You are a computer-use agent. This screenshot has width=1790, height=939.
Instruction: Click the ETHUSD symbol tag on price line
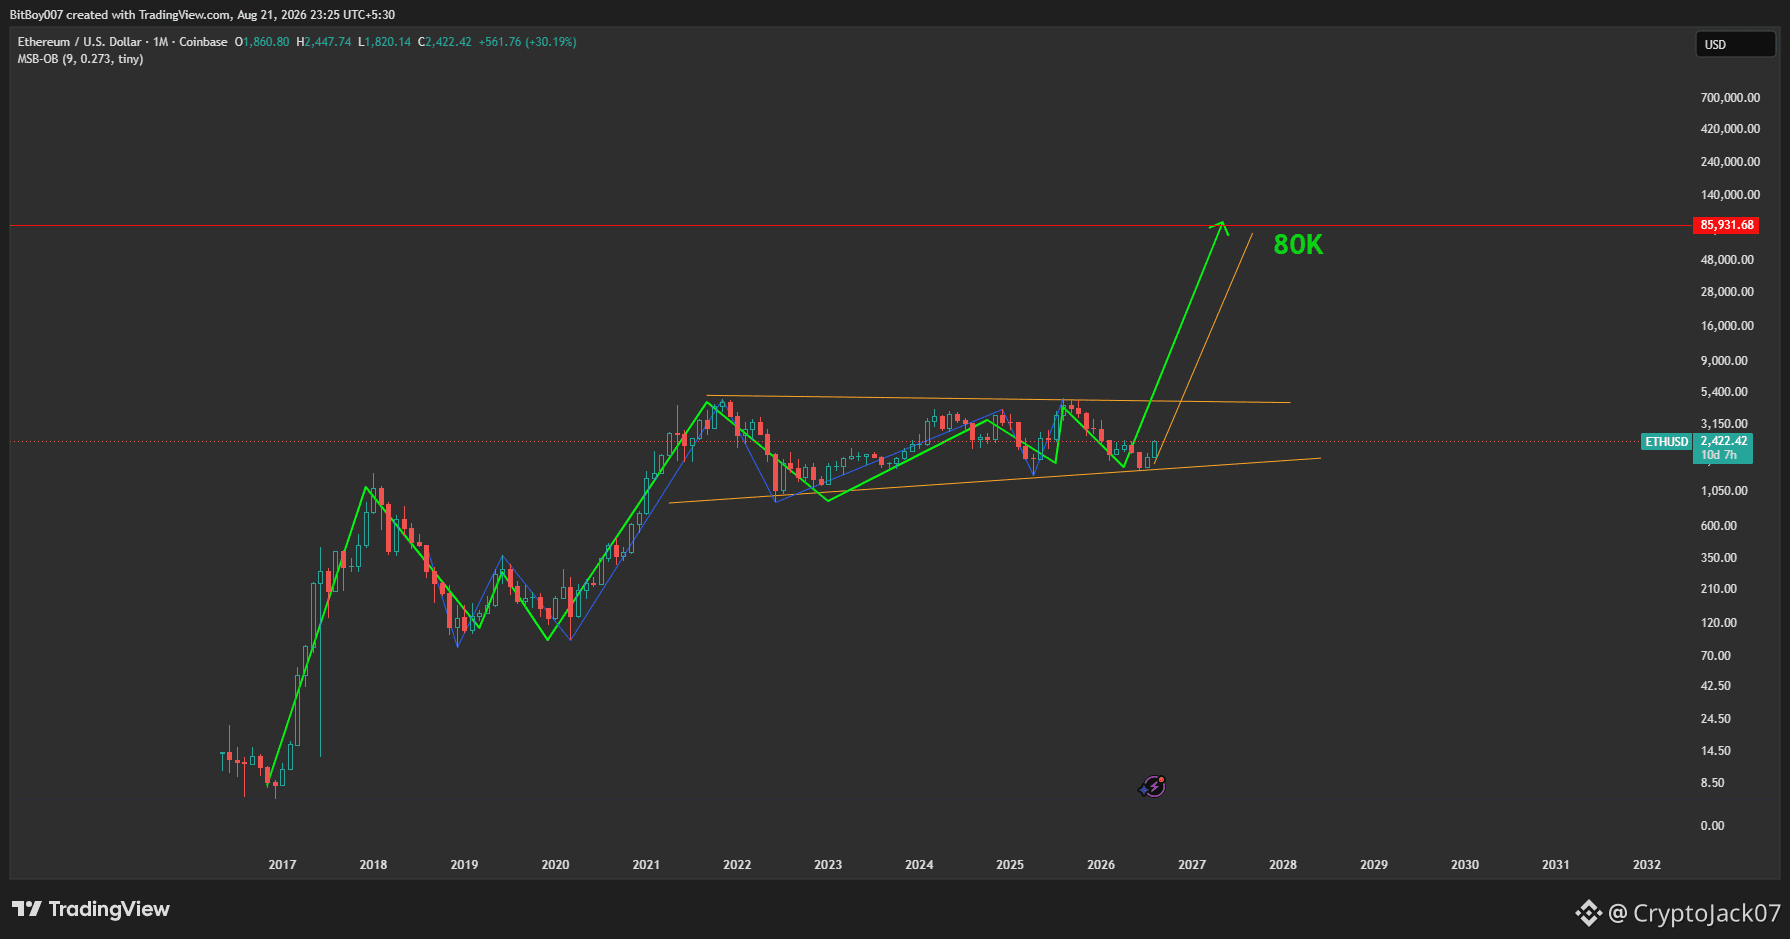[1667, 442]
